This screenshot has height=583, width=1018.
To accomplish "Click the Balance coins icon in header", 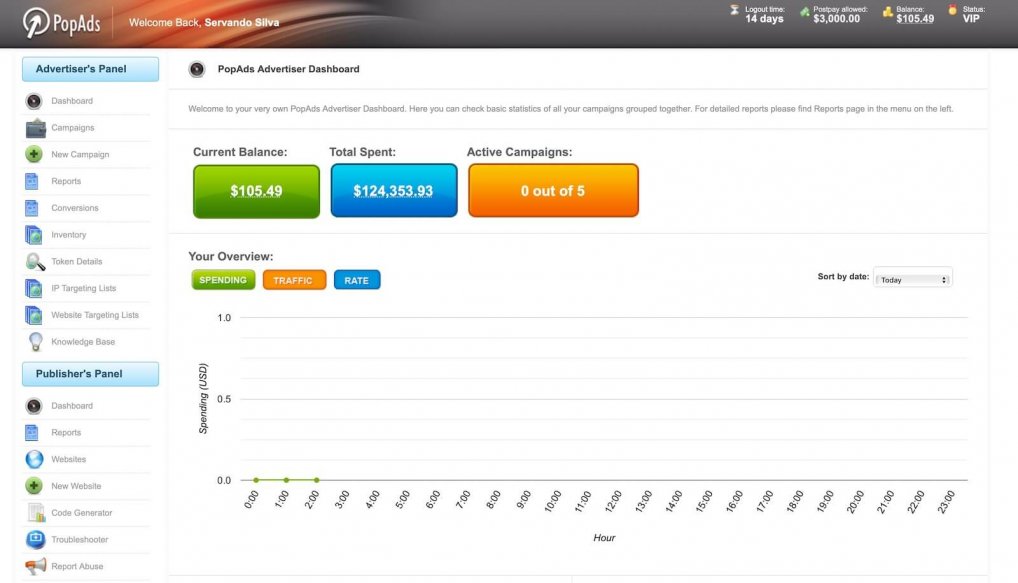I will (888, 11).
